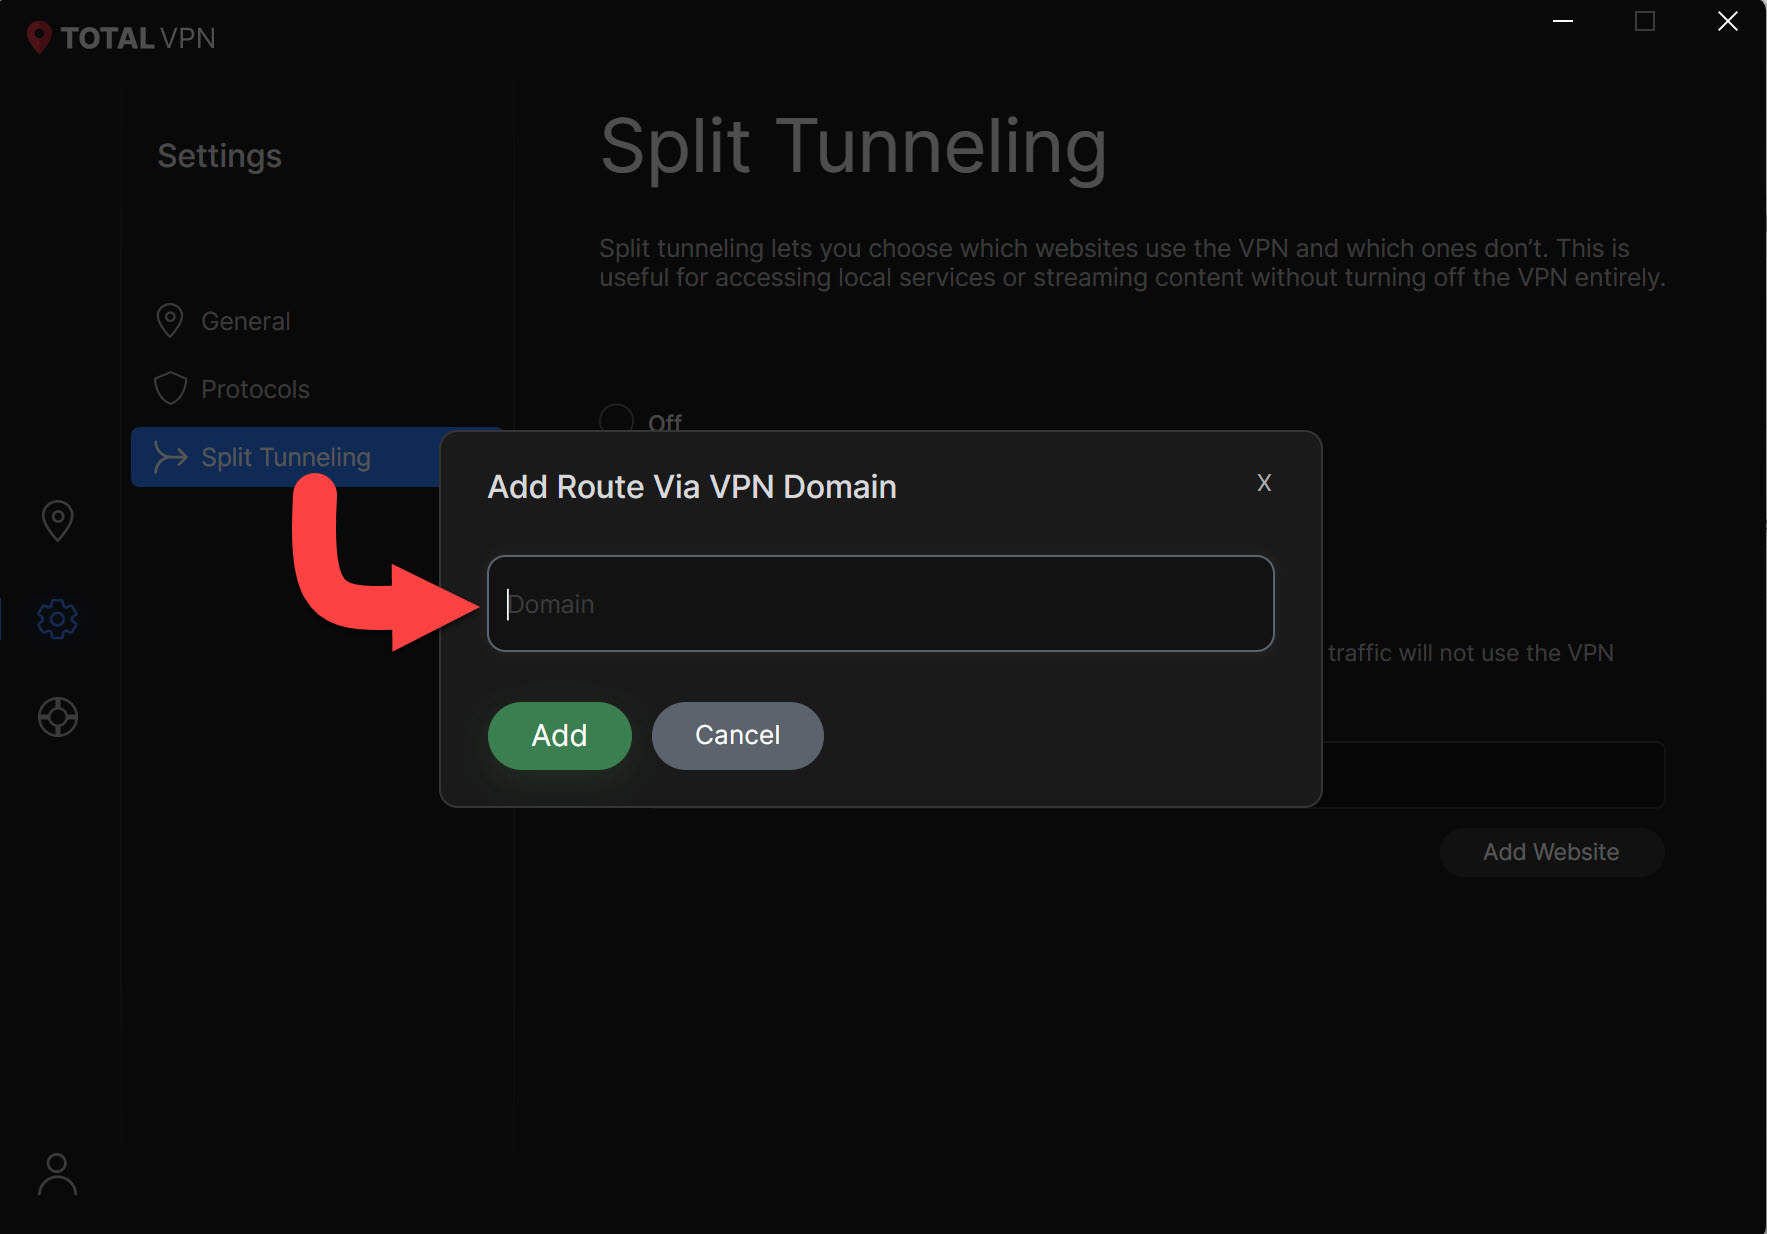This screenshot has height=1234, width=1767.
Task: Click the green Add button
Action: pyautogui.click(x=559, y=735)
